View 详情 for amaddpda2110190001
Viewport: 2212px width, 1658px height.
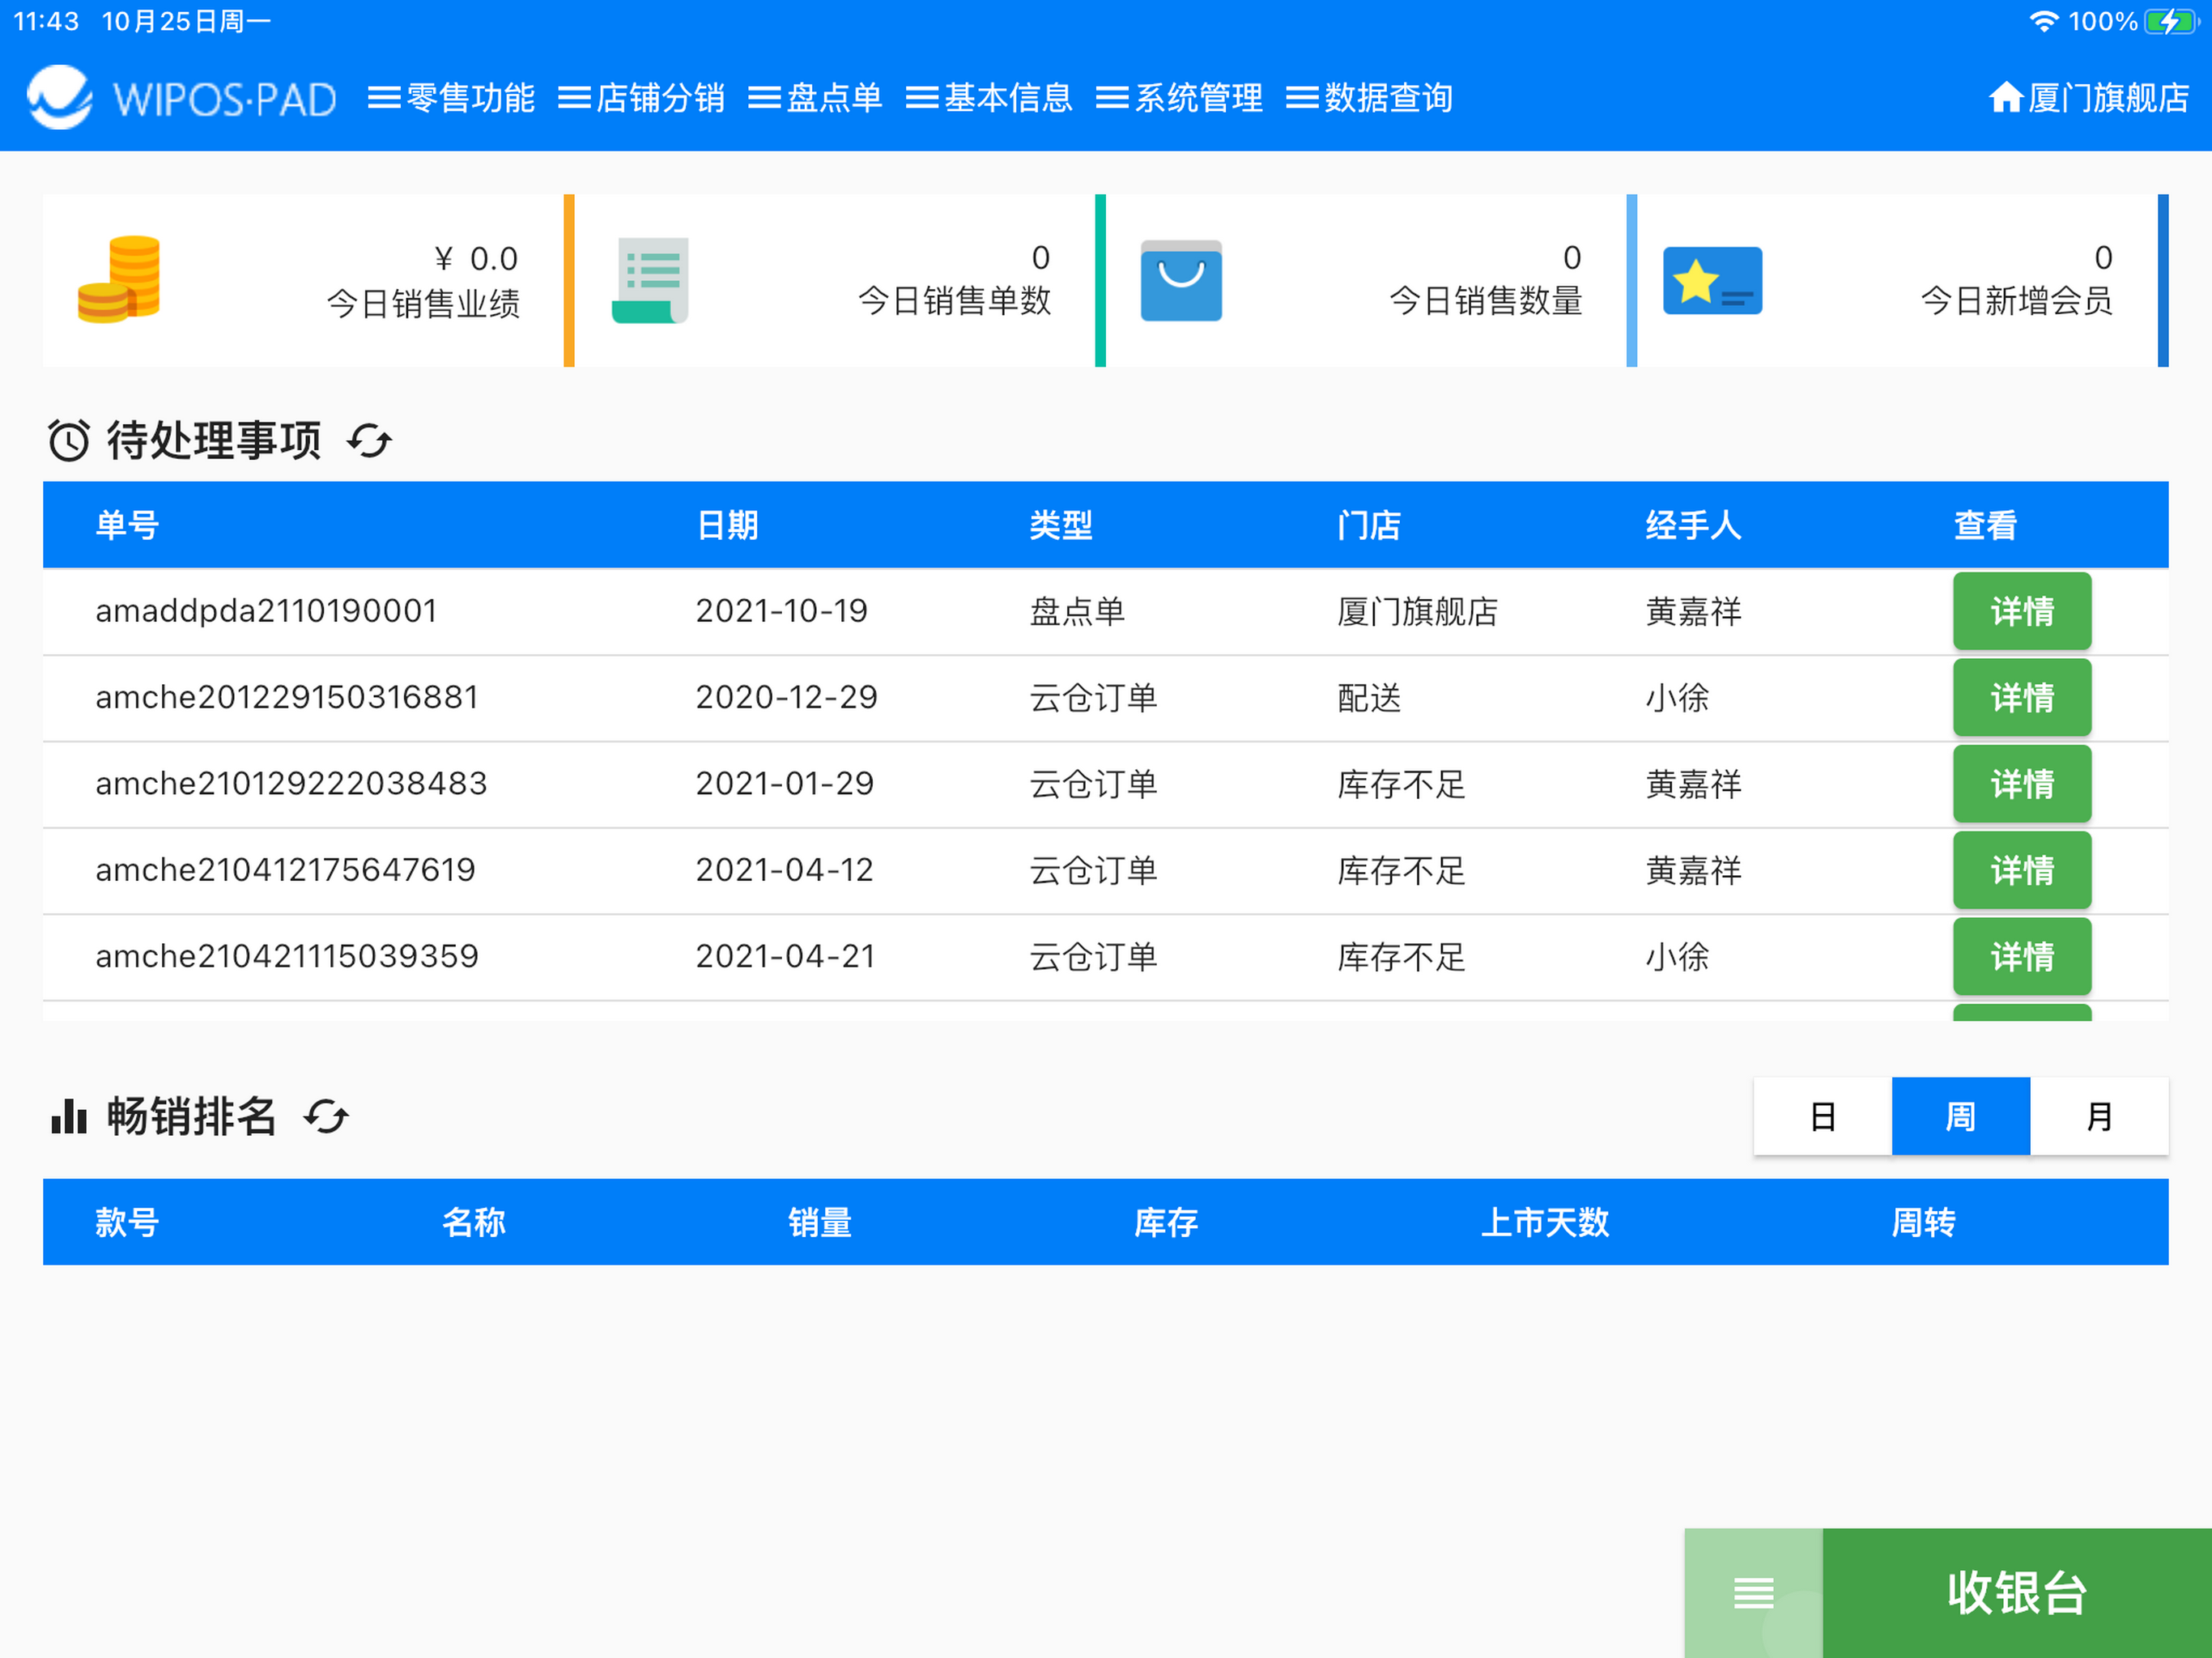point(2021,611)
